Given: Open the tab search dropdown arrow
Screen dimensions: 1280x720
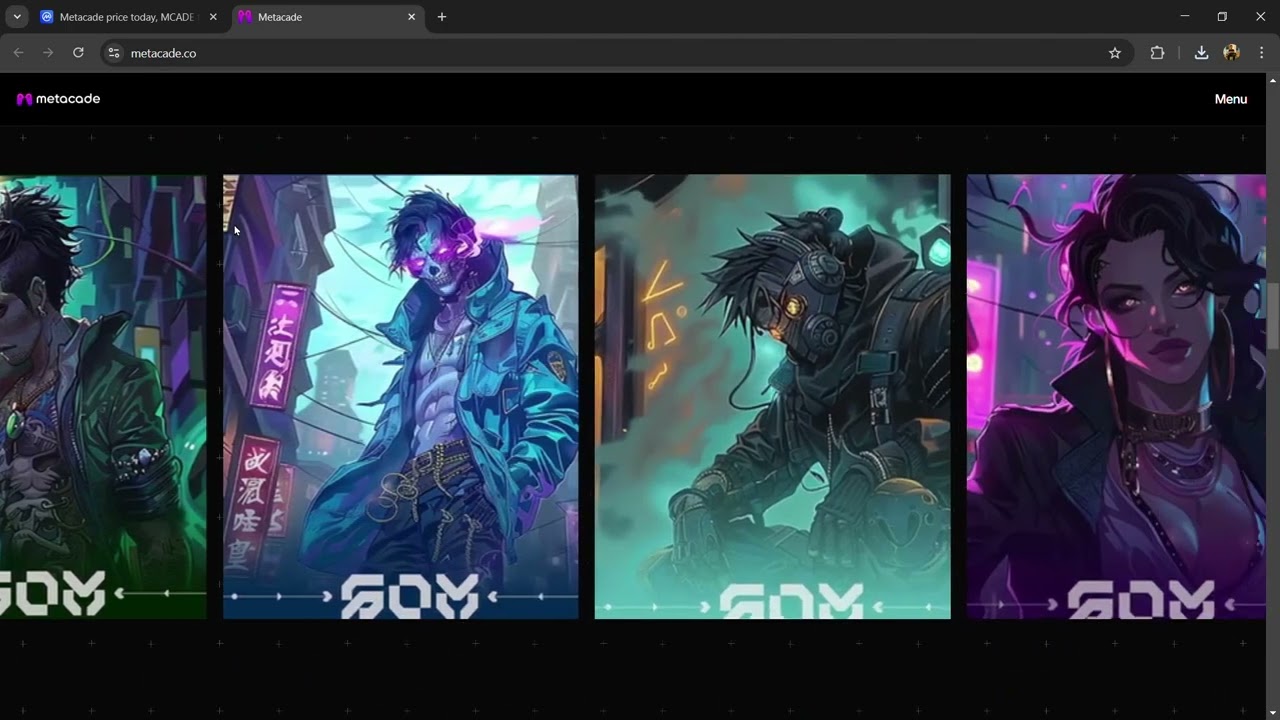Looking at the screenshot, I should 17,17.
